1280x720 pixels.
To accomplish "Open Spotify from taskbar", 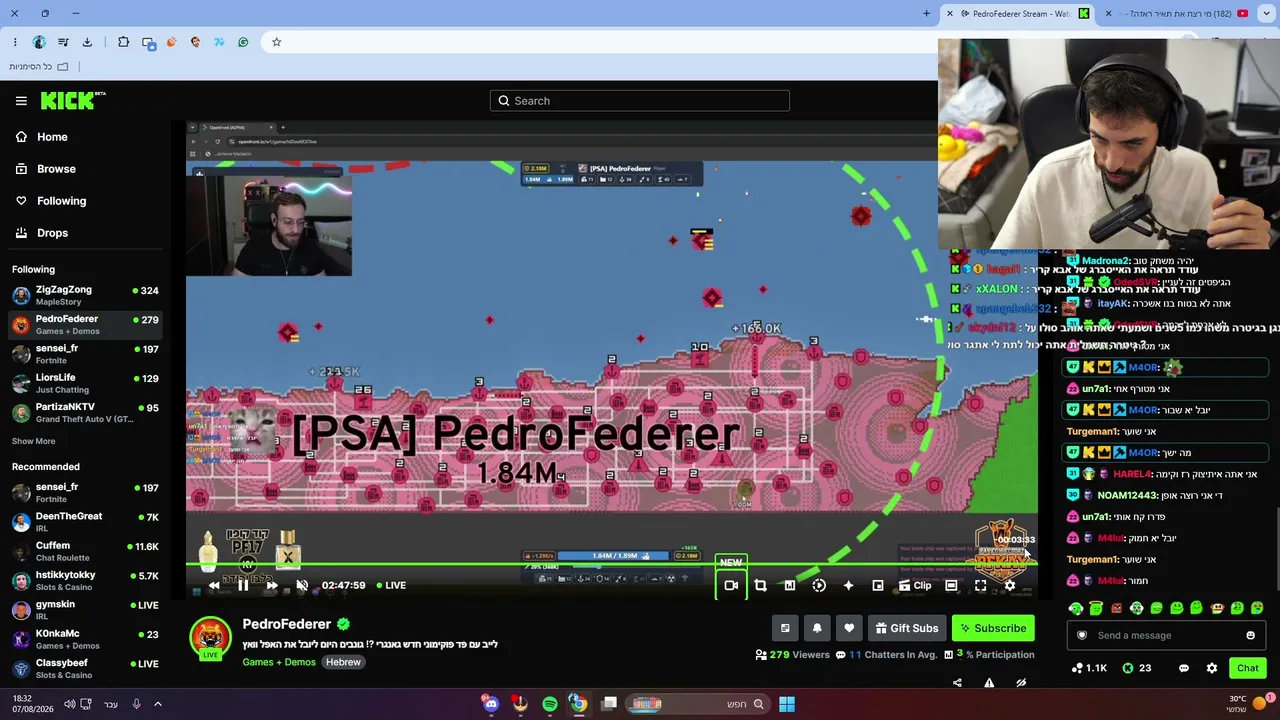I will 550,704.
